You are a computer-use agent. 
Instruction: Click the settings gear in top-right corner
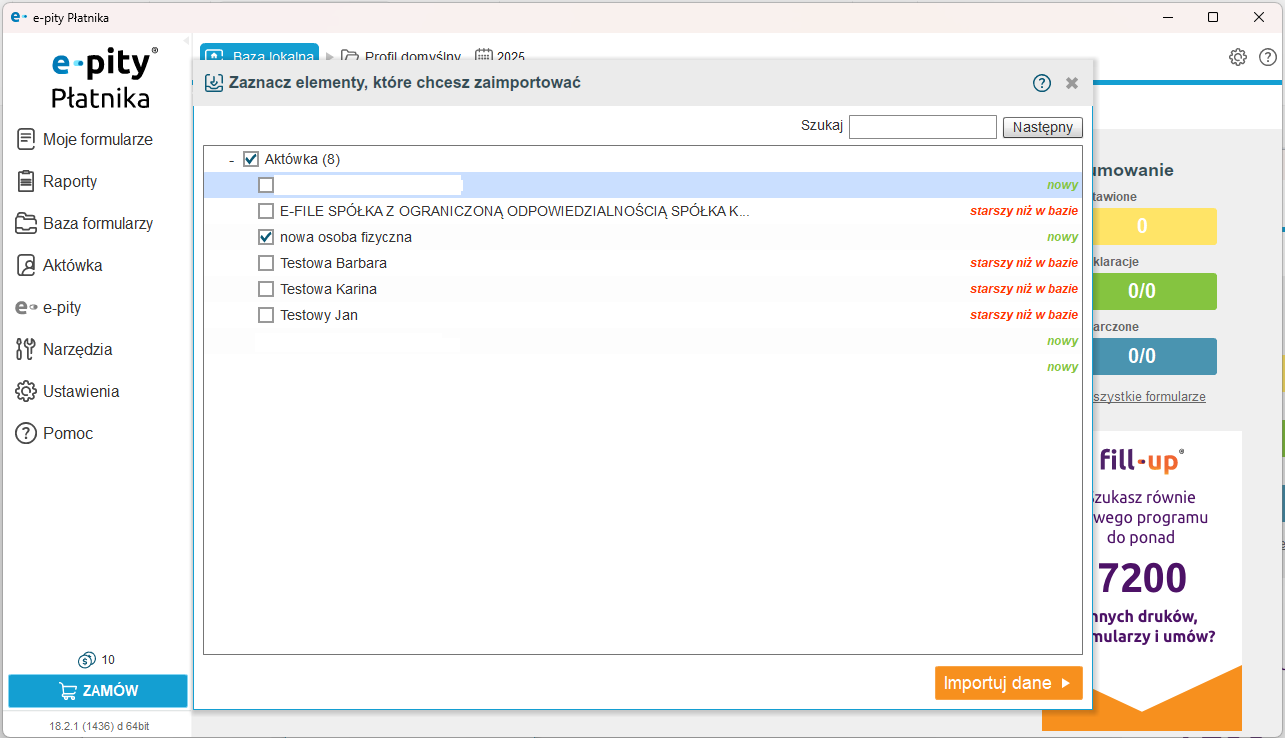click(1238, 57)
